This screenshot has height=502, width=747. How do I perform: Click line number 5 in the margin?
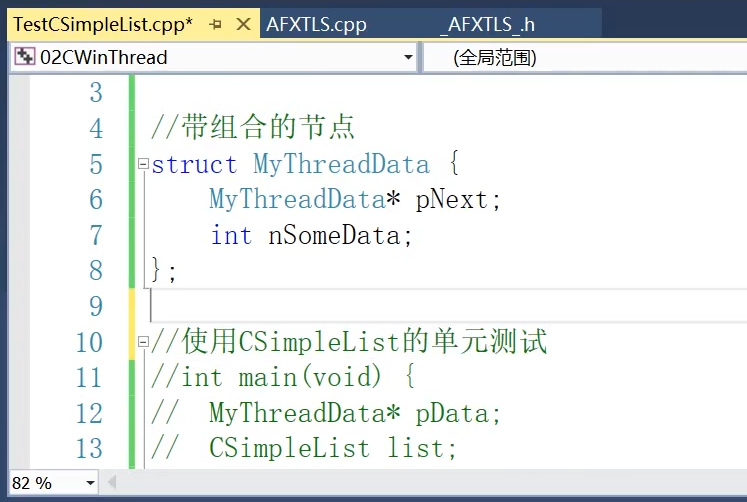tap(96, 164)
